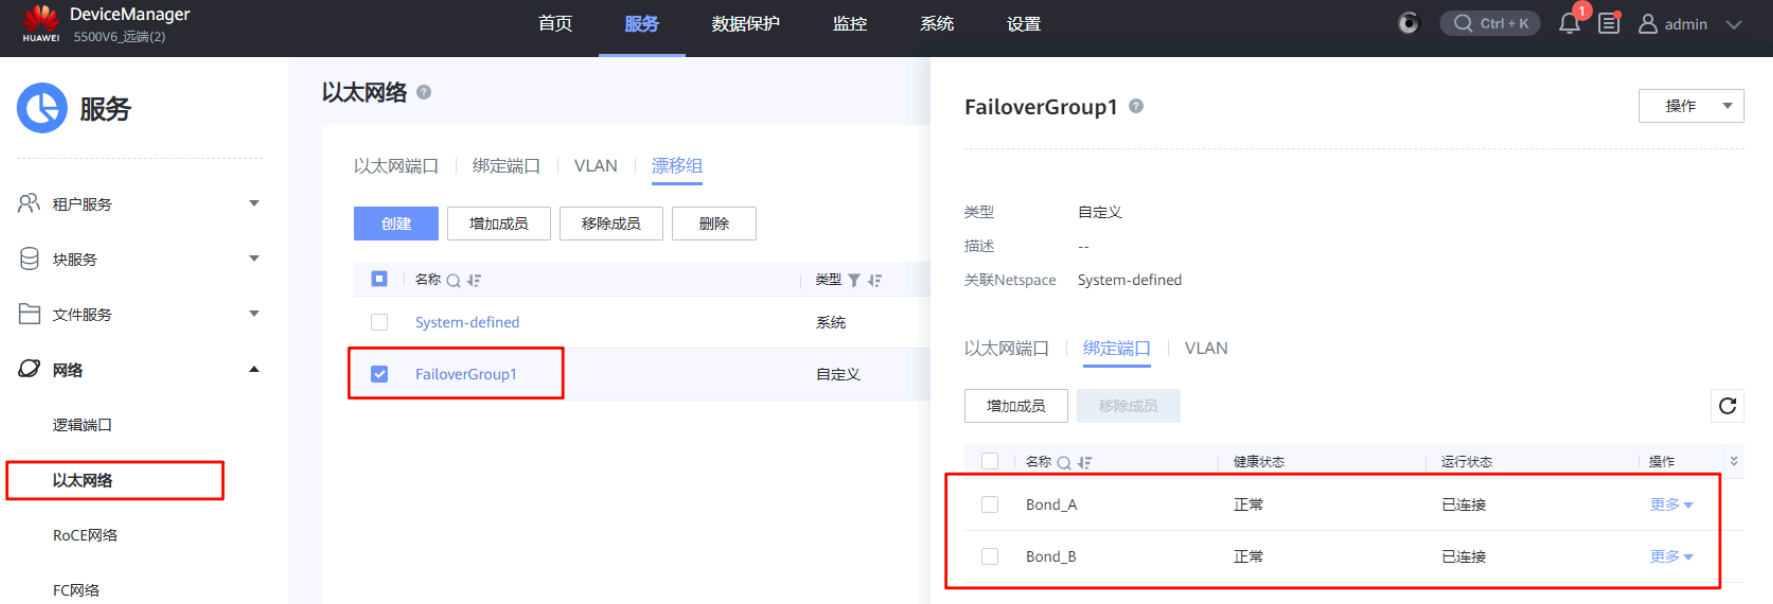The image size is (1773, 604).
Task: Click the filter icon in 类型 column
Action: tap(854, 281)
